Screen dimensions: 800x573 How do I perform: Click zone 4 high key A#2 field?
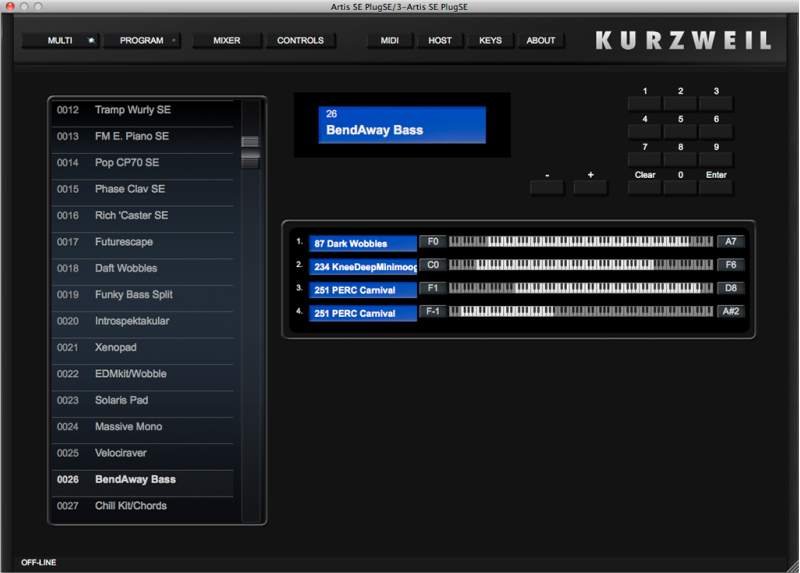point(730,312)
